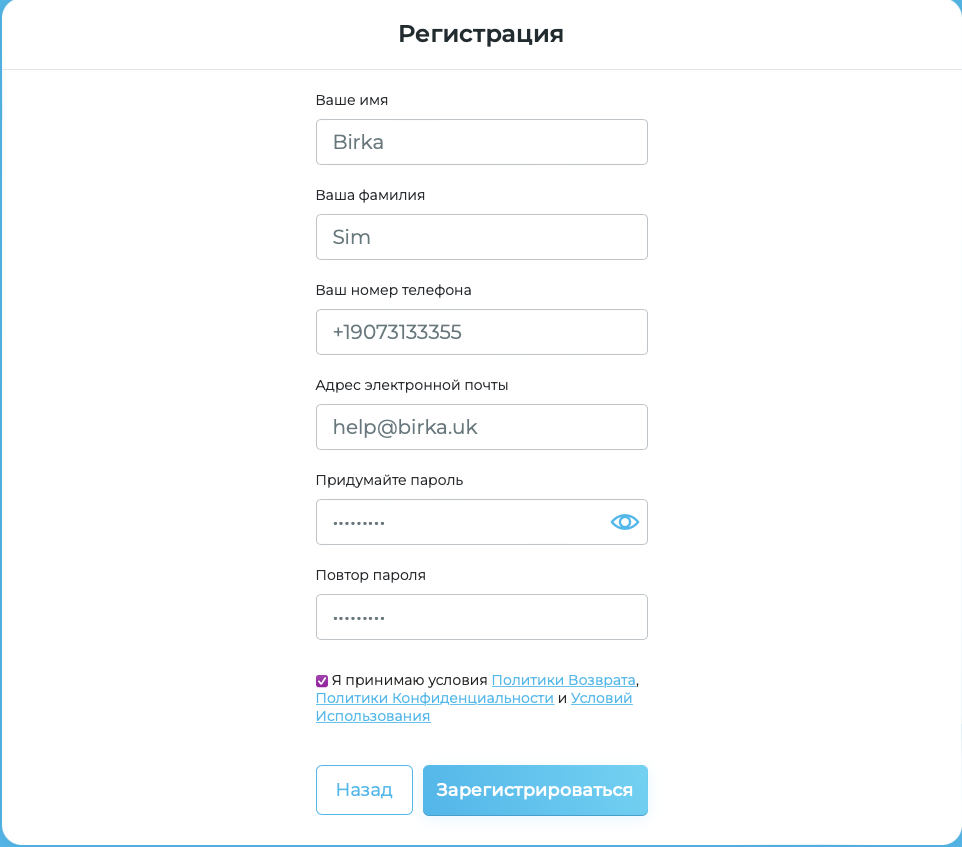This screenshot has width=962, height=847.
Task: Go back with the Назад button
Action: [364, 790]
